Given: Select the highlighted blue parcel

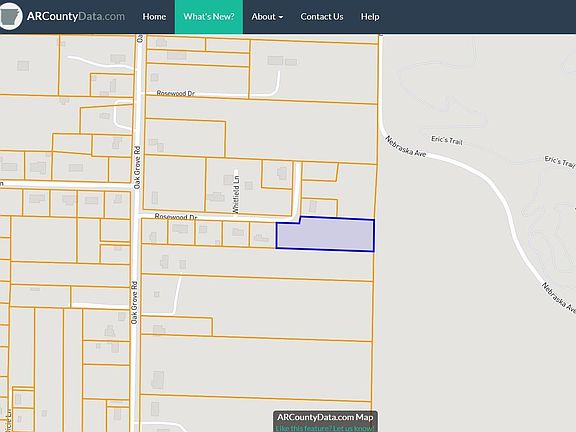Looking at the screenshot, I should click(325, 235).
